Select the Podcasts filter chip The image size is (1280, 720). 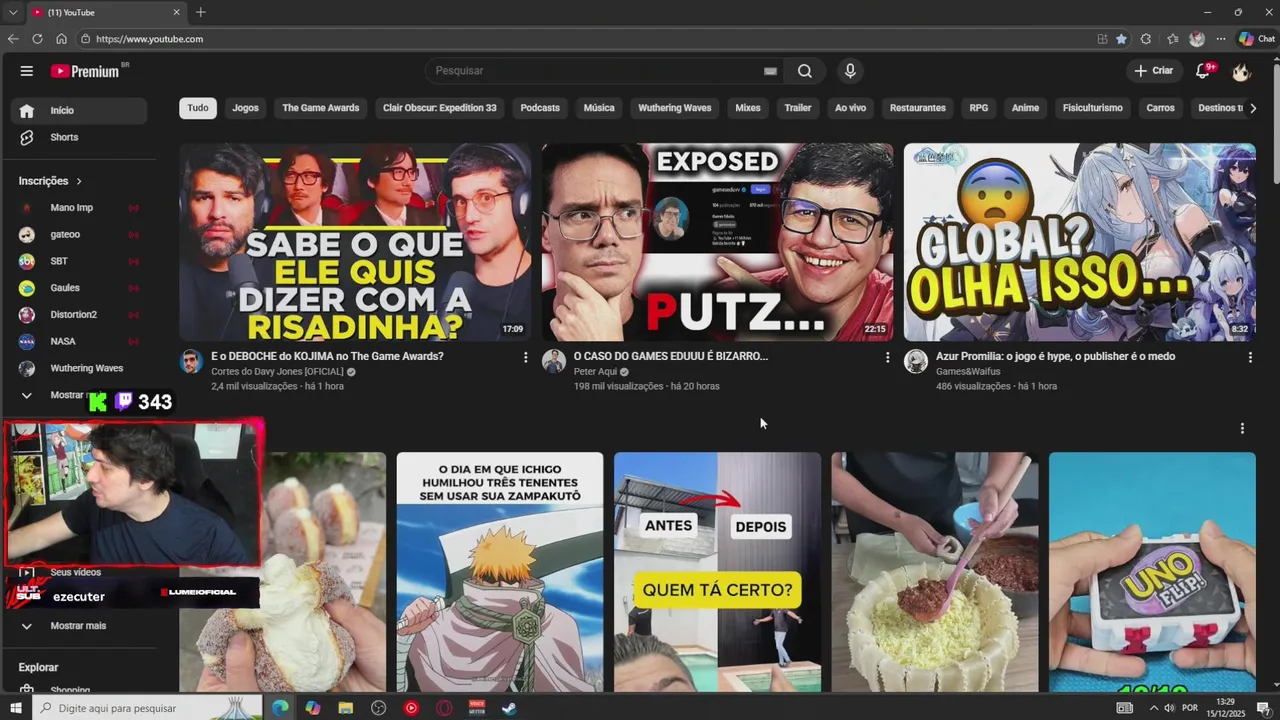[540, 108]
